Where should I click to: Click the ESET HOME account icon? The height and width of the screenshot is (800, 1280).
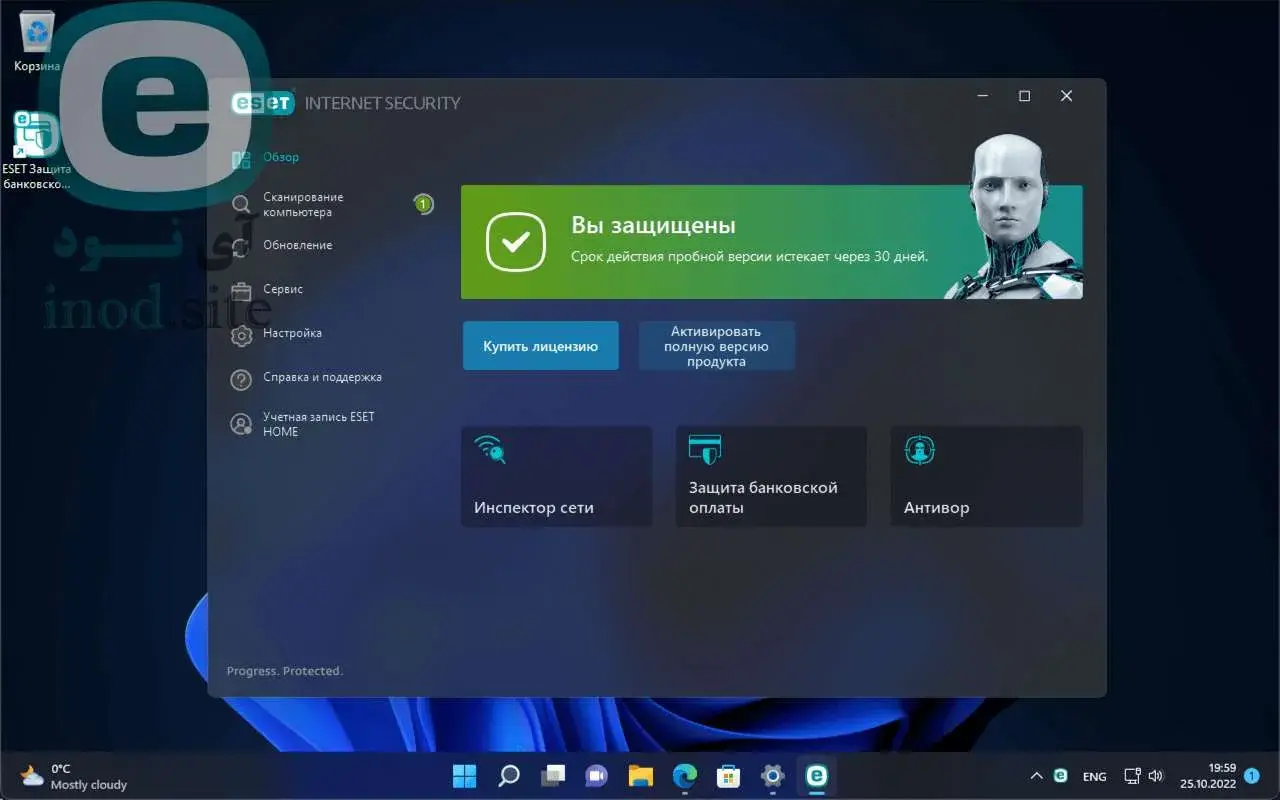[x=241, y=424]
